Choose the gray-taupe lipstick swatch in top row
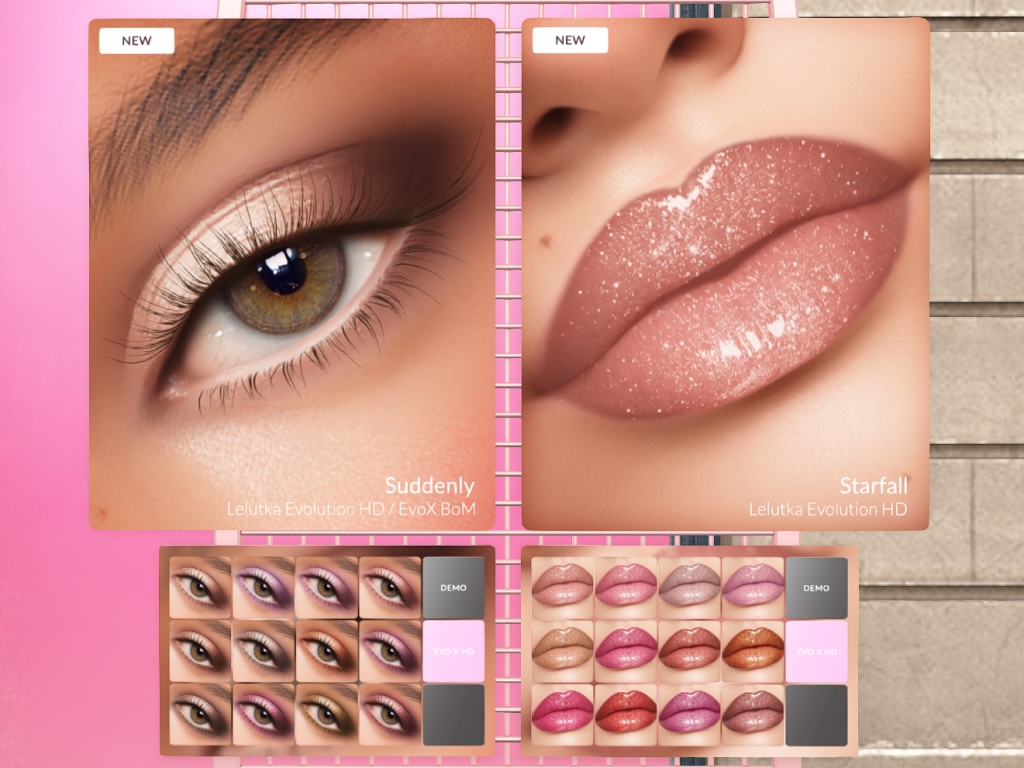 [x=689, y=588]
